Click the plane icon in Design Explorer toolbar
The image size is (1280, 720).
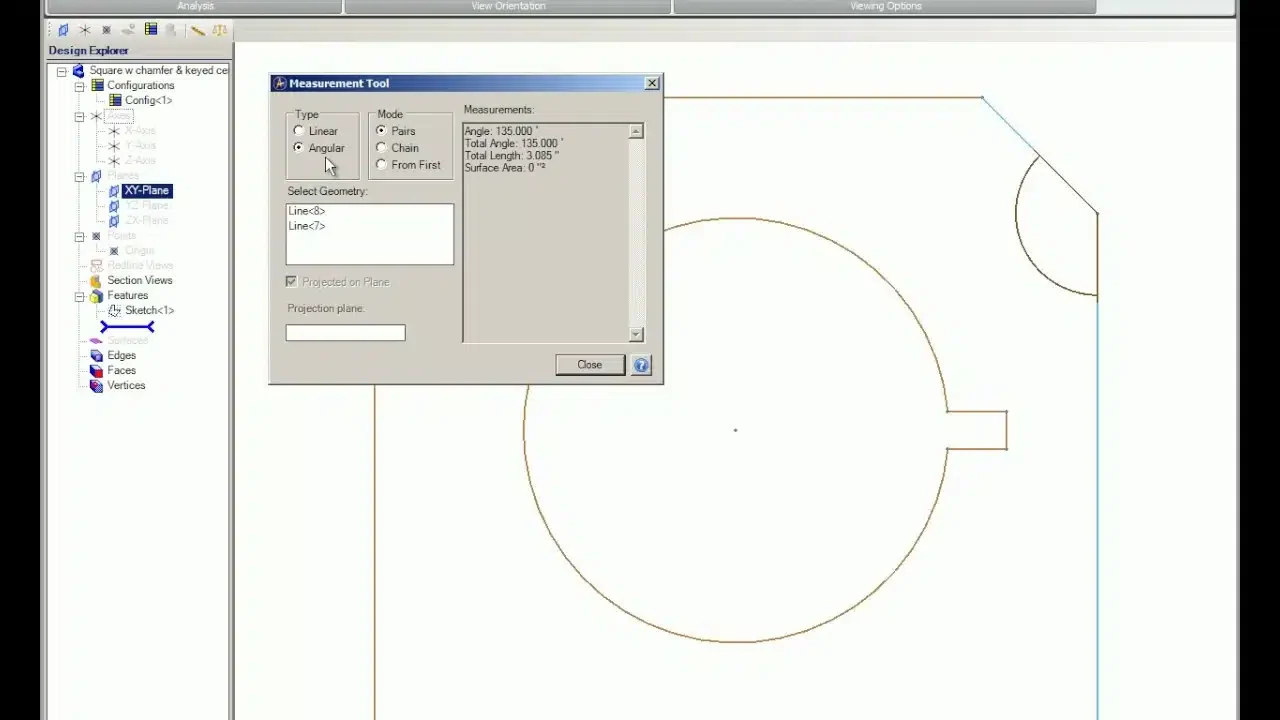tap(63, 30)
